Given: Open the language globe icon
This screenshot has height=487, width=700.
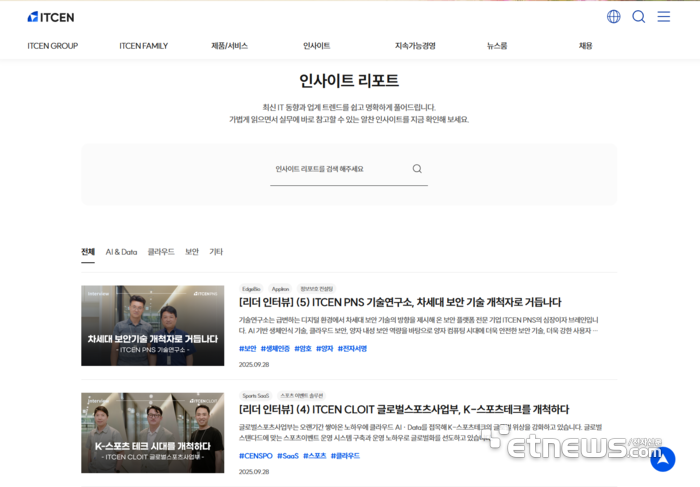Looking at the screenshot, I should click(x=613, y=17).
